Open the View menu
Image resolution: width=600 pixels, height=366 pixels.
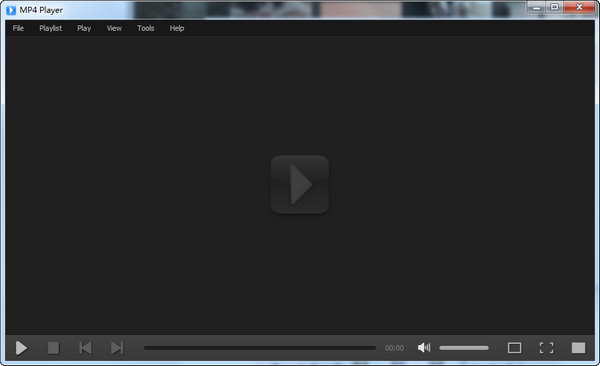(114, 28)
